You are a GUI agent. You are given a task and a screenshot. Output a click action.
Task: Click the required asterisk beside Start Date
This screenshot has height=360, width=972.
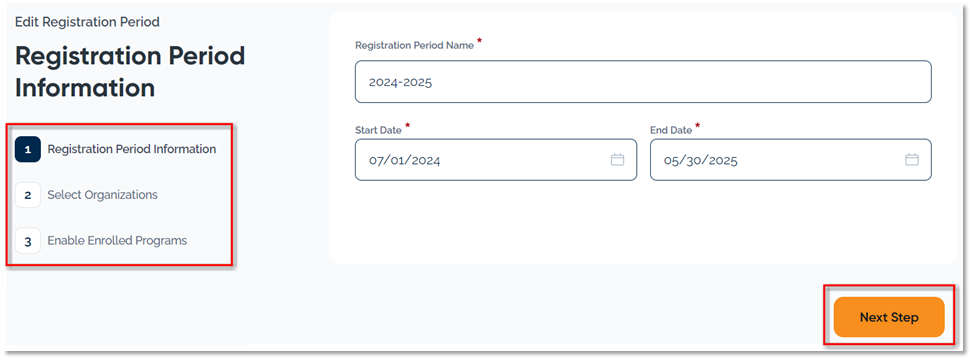click(x=407, y=126)
